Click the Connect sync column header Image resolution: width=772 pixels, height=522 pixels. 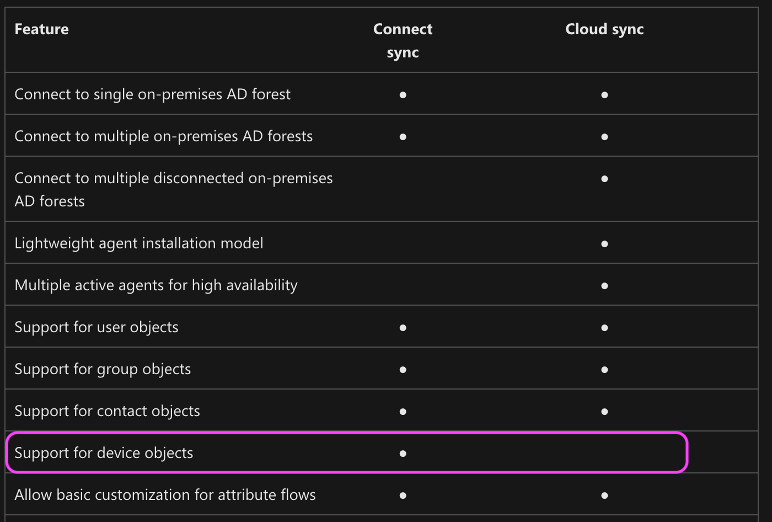(x=403, y=40)
